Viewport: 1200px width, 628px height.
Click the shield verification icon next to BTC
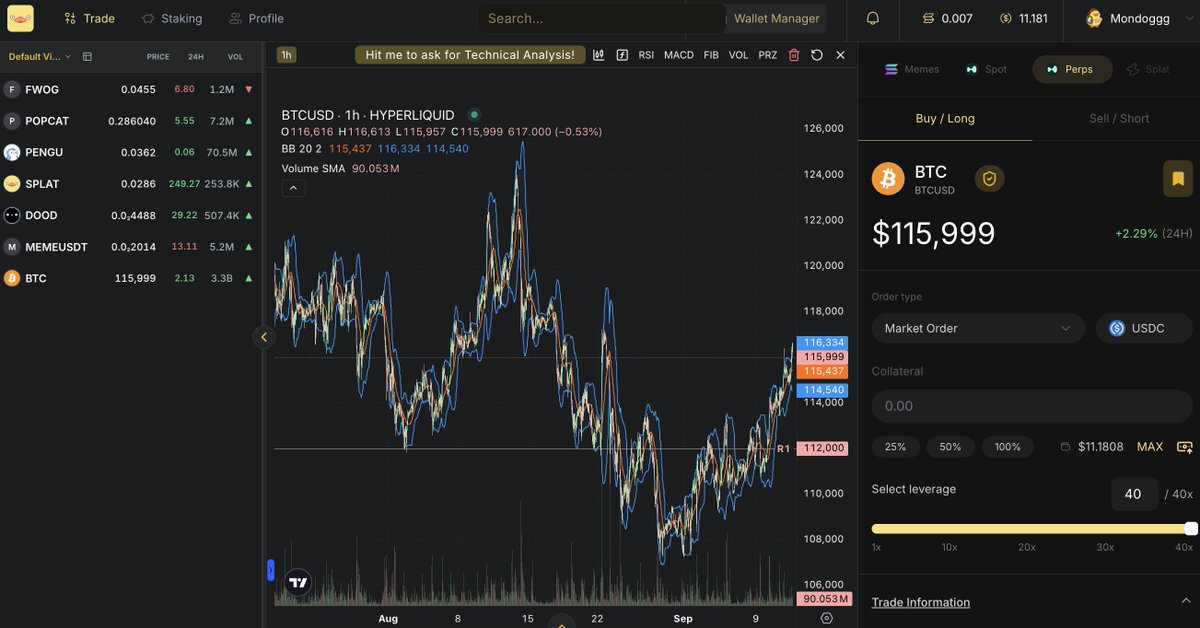point(989,178)
